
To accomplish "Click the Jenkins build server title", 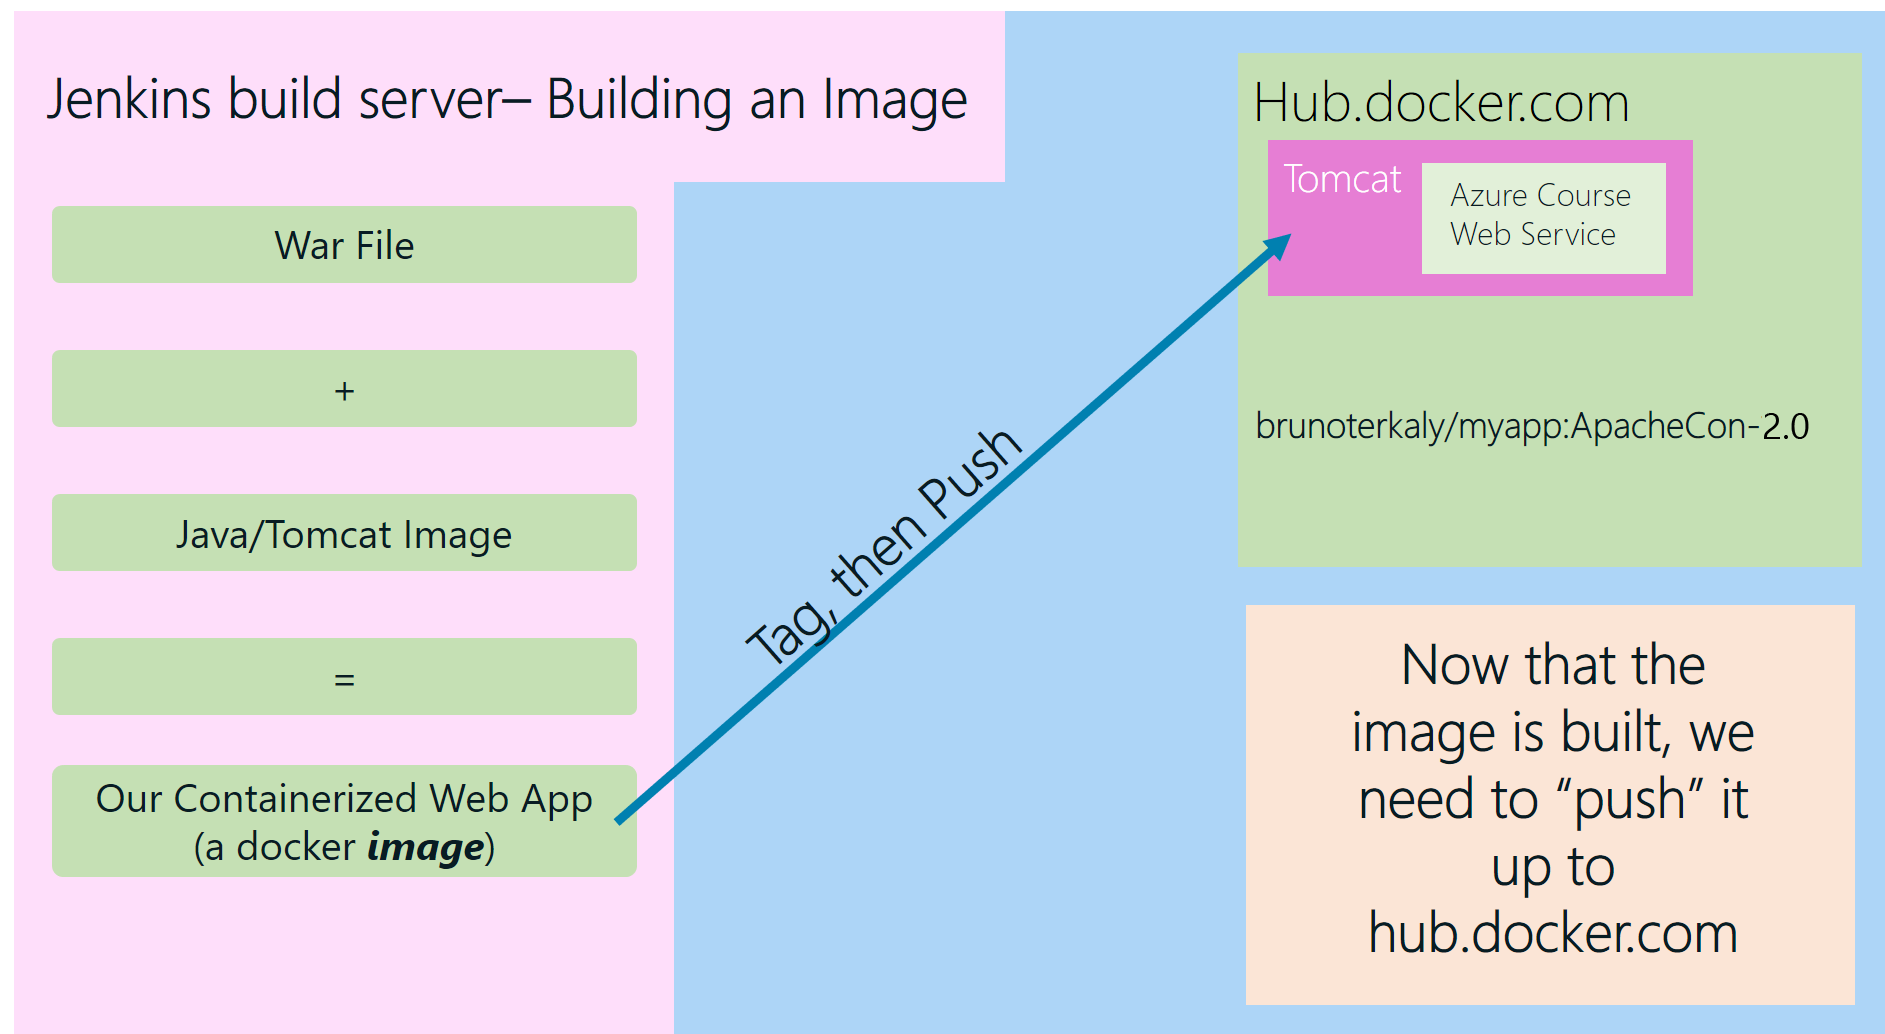I will coord(507,99).
